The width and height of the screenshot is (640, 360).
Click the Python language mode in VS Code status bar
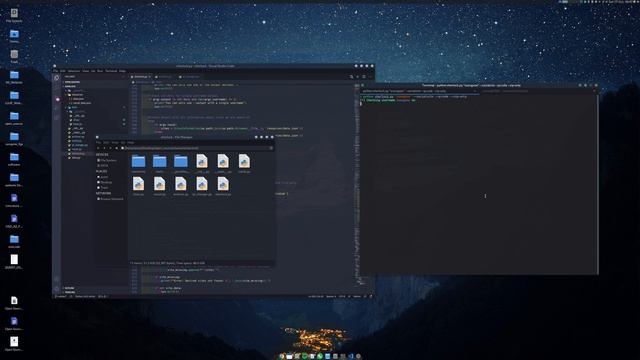(x=357, y=296)
